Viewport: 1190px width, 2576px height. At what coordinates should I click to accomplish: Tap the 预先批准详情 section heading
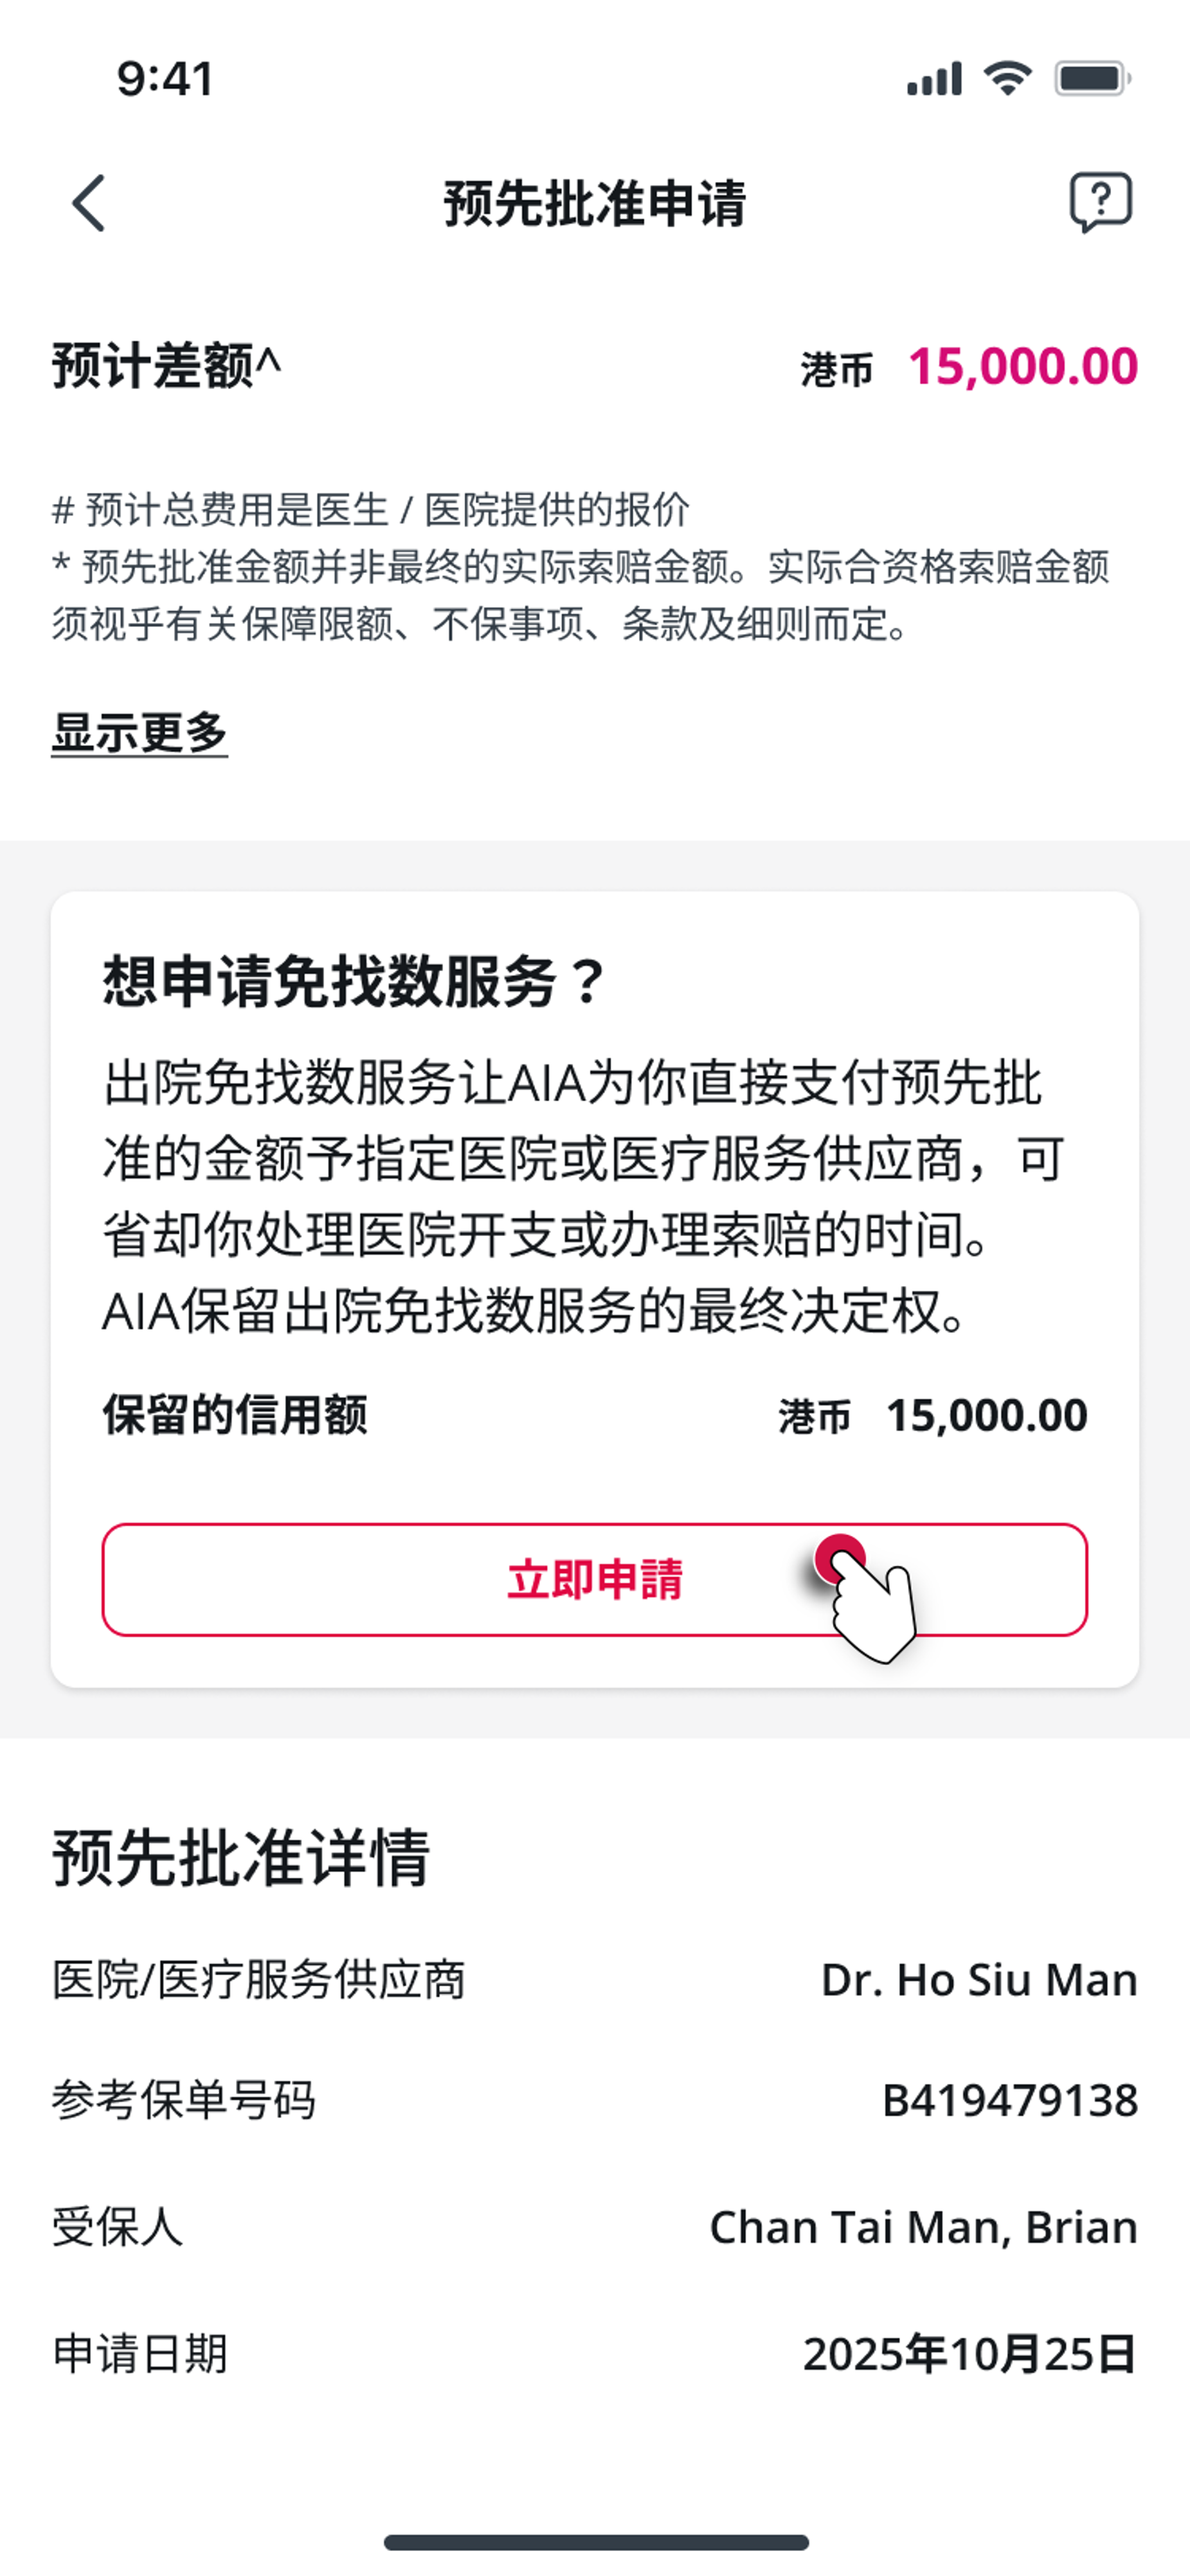(241, 1858)
